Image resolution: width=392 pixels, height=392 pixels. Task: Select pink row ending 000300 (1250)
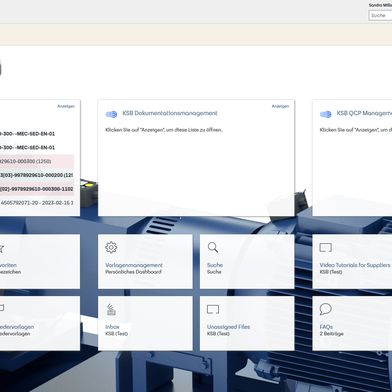[37, 161]
